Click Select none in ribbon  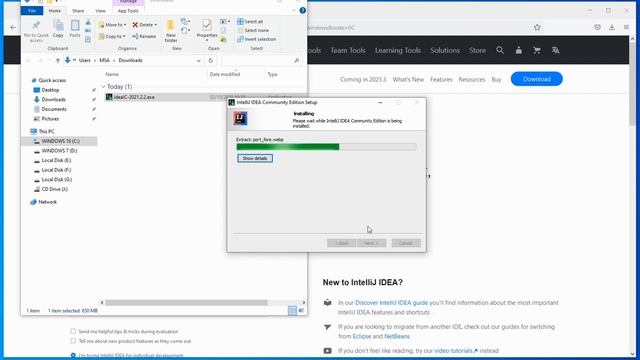pyautogui.click(x=253, y=31)
